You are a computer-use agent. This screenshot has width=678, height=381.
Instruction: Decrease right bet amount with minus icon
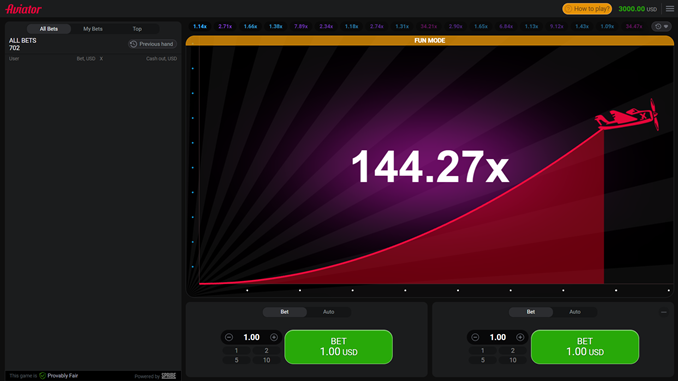pos(475,337)
